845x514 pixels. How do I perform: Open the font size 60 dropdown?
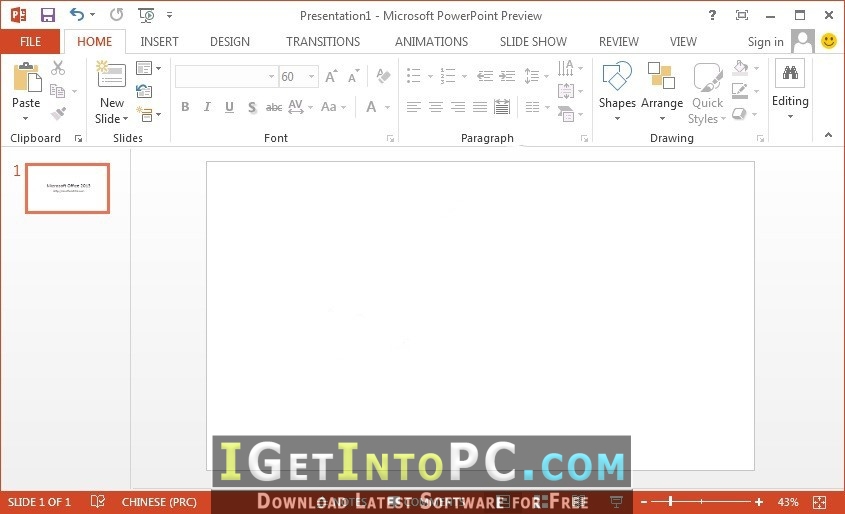pyautogui.click(x=311, y=77)
